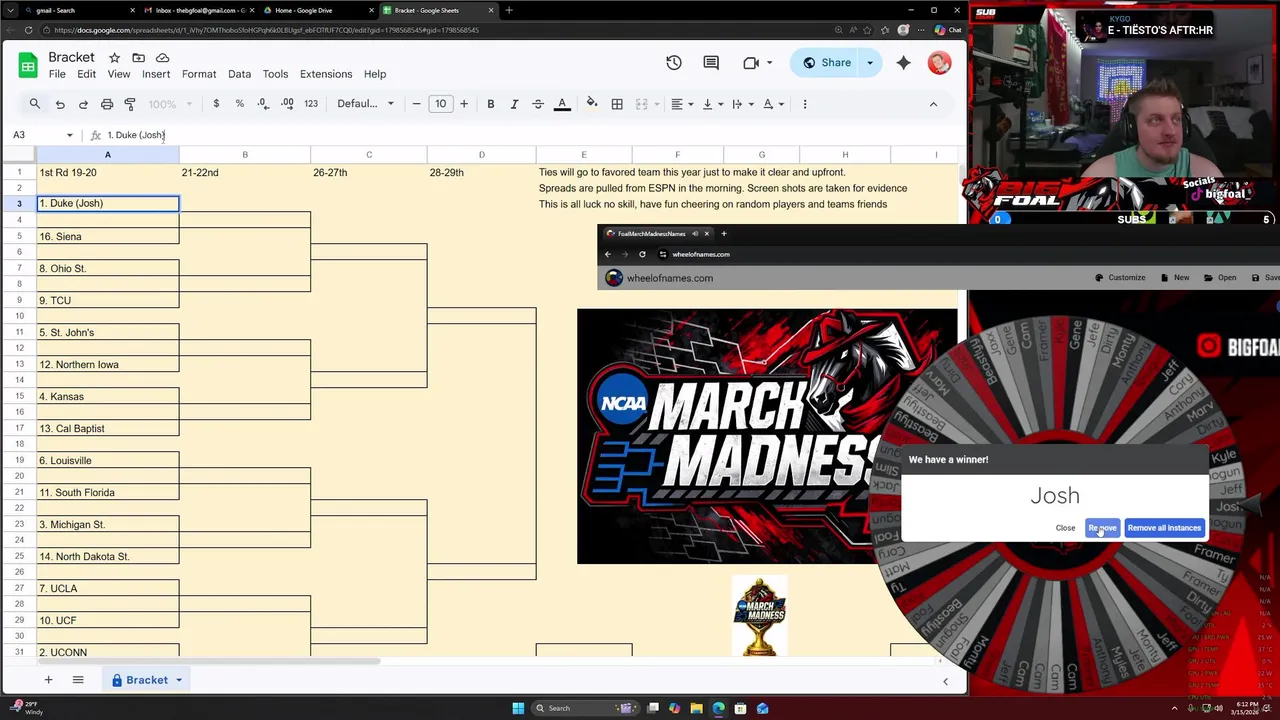1280x720 pixels.
Task: Click the Share button
Action: 826,63
